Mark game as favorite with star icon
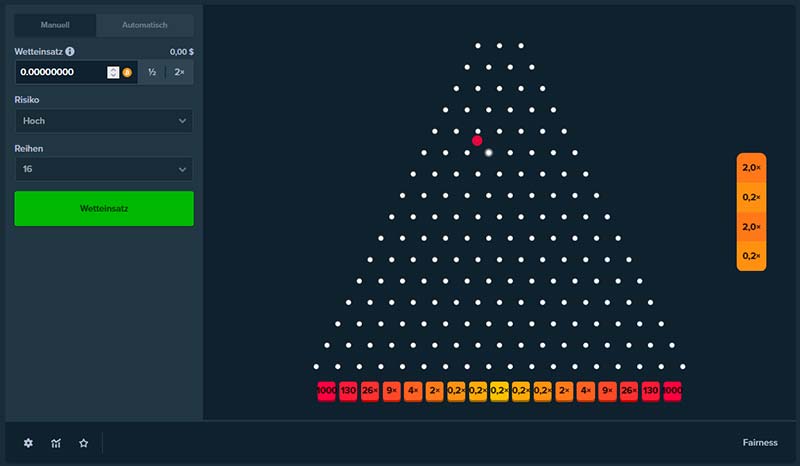 point(84,443)
